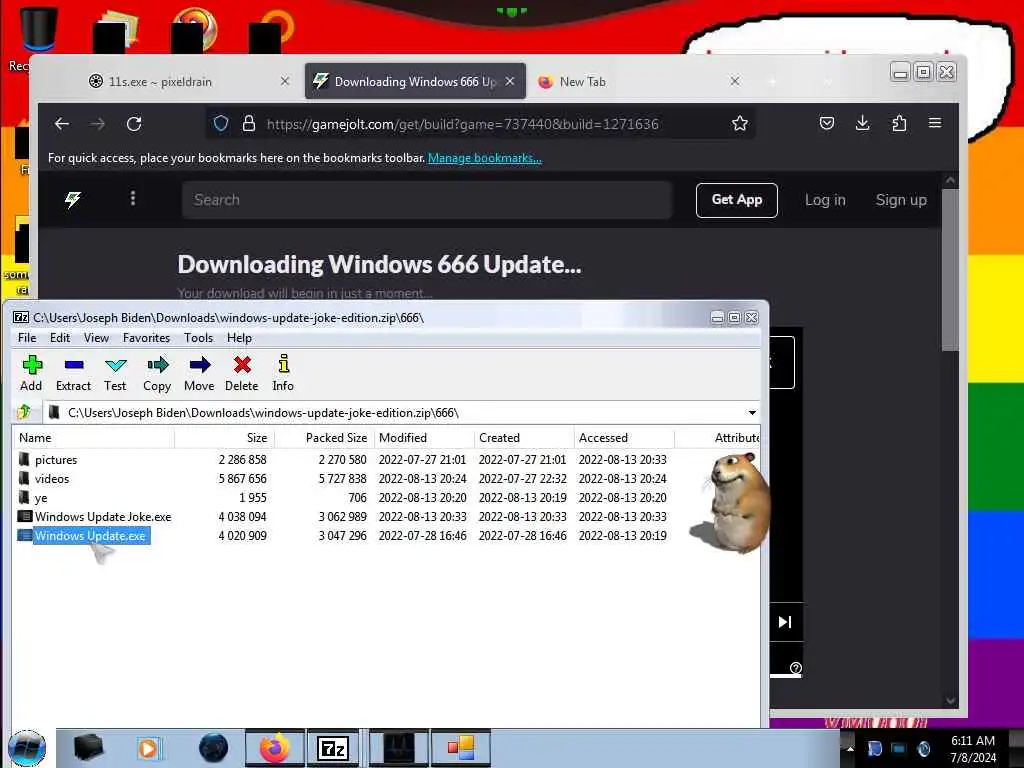Open the File menu in 7-Zip
The height and width of the screenshot is (768, 1024).
(x=27, y=338)
